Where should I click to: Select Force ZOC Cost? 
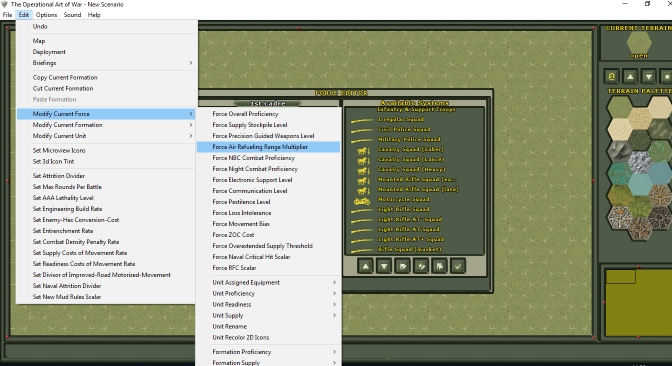pos(269,235)
